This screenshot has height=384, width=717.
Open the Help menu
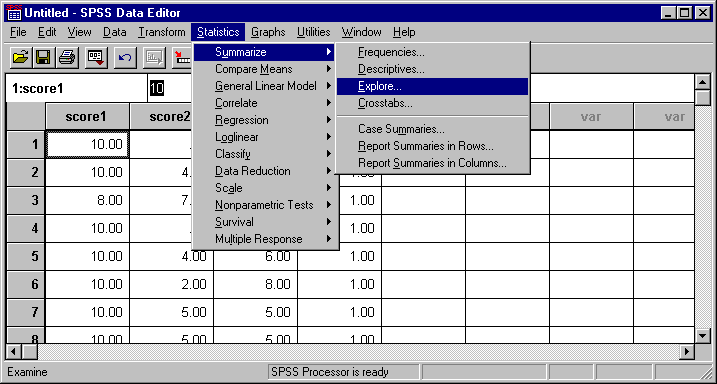coord(404,32)
